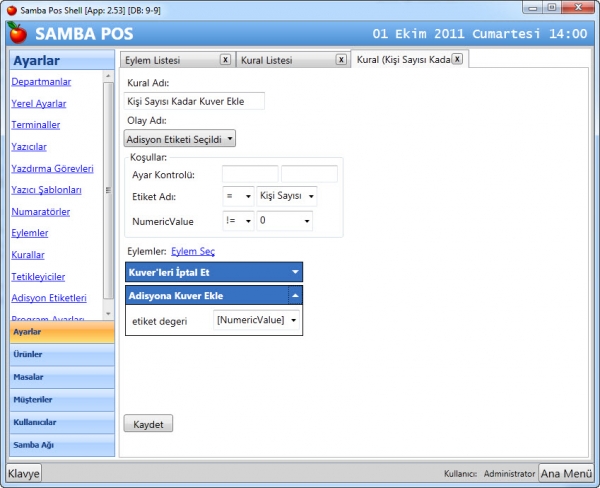Screen dimensions: 600x488
Task: Open the NumericValue 0 value dropdown
Action: pyautogui.click(x=285, y=221)
